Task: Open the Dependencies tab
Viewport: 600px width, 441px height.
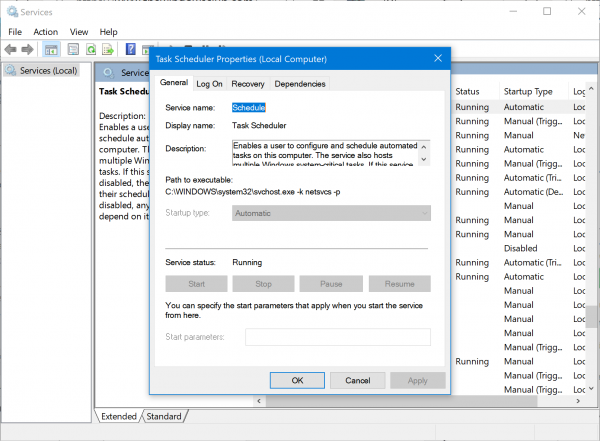Action: coord(299,84)
